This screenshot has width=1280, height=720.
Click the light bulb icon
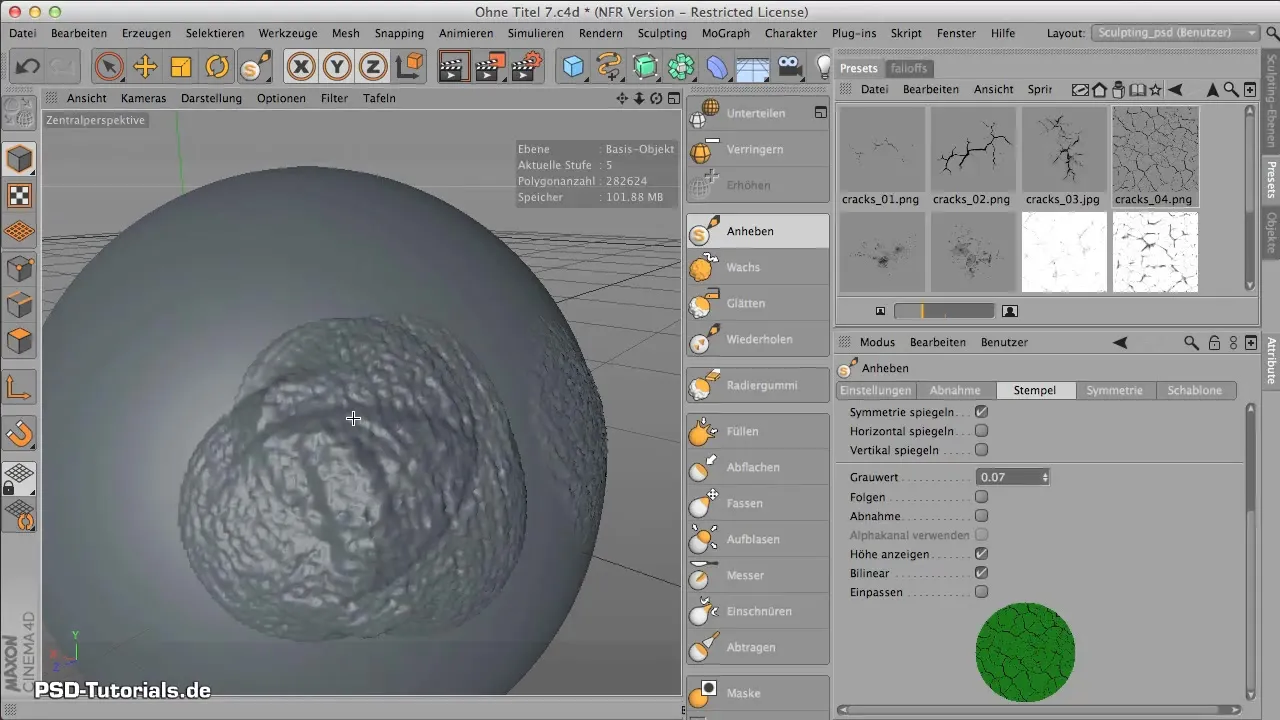click(824, 67)
